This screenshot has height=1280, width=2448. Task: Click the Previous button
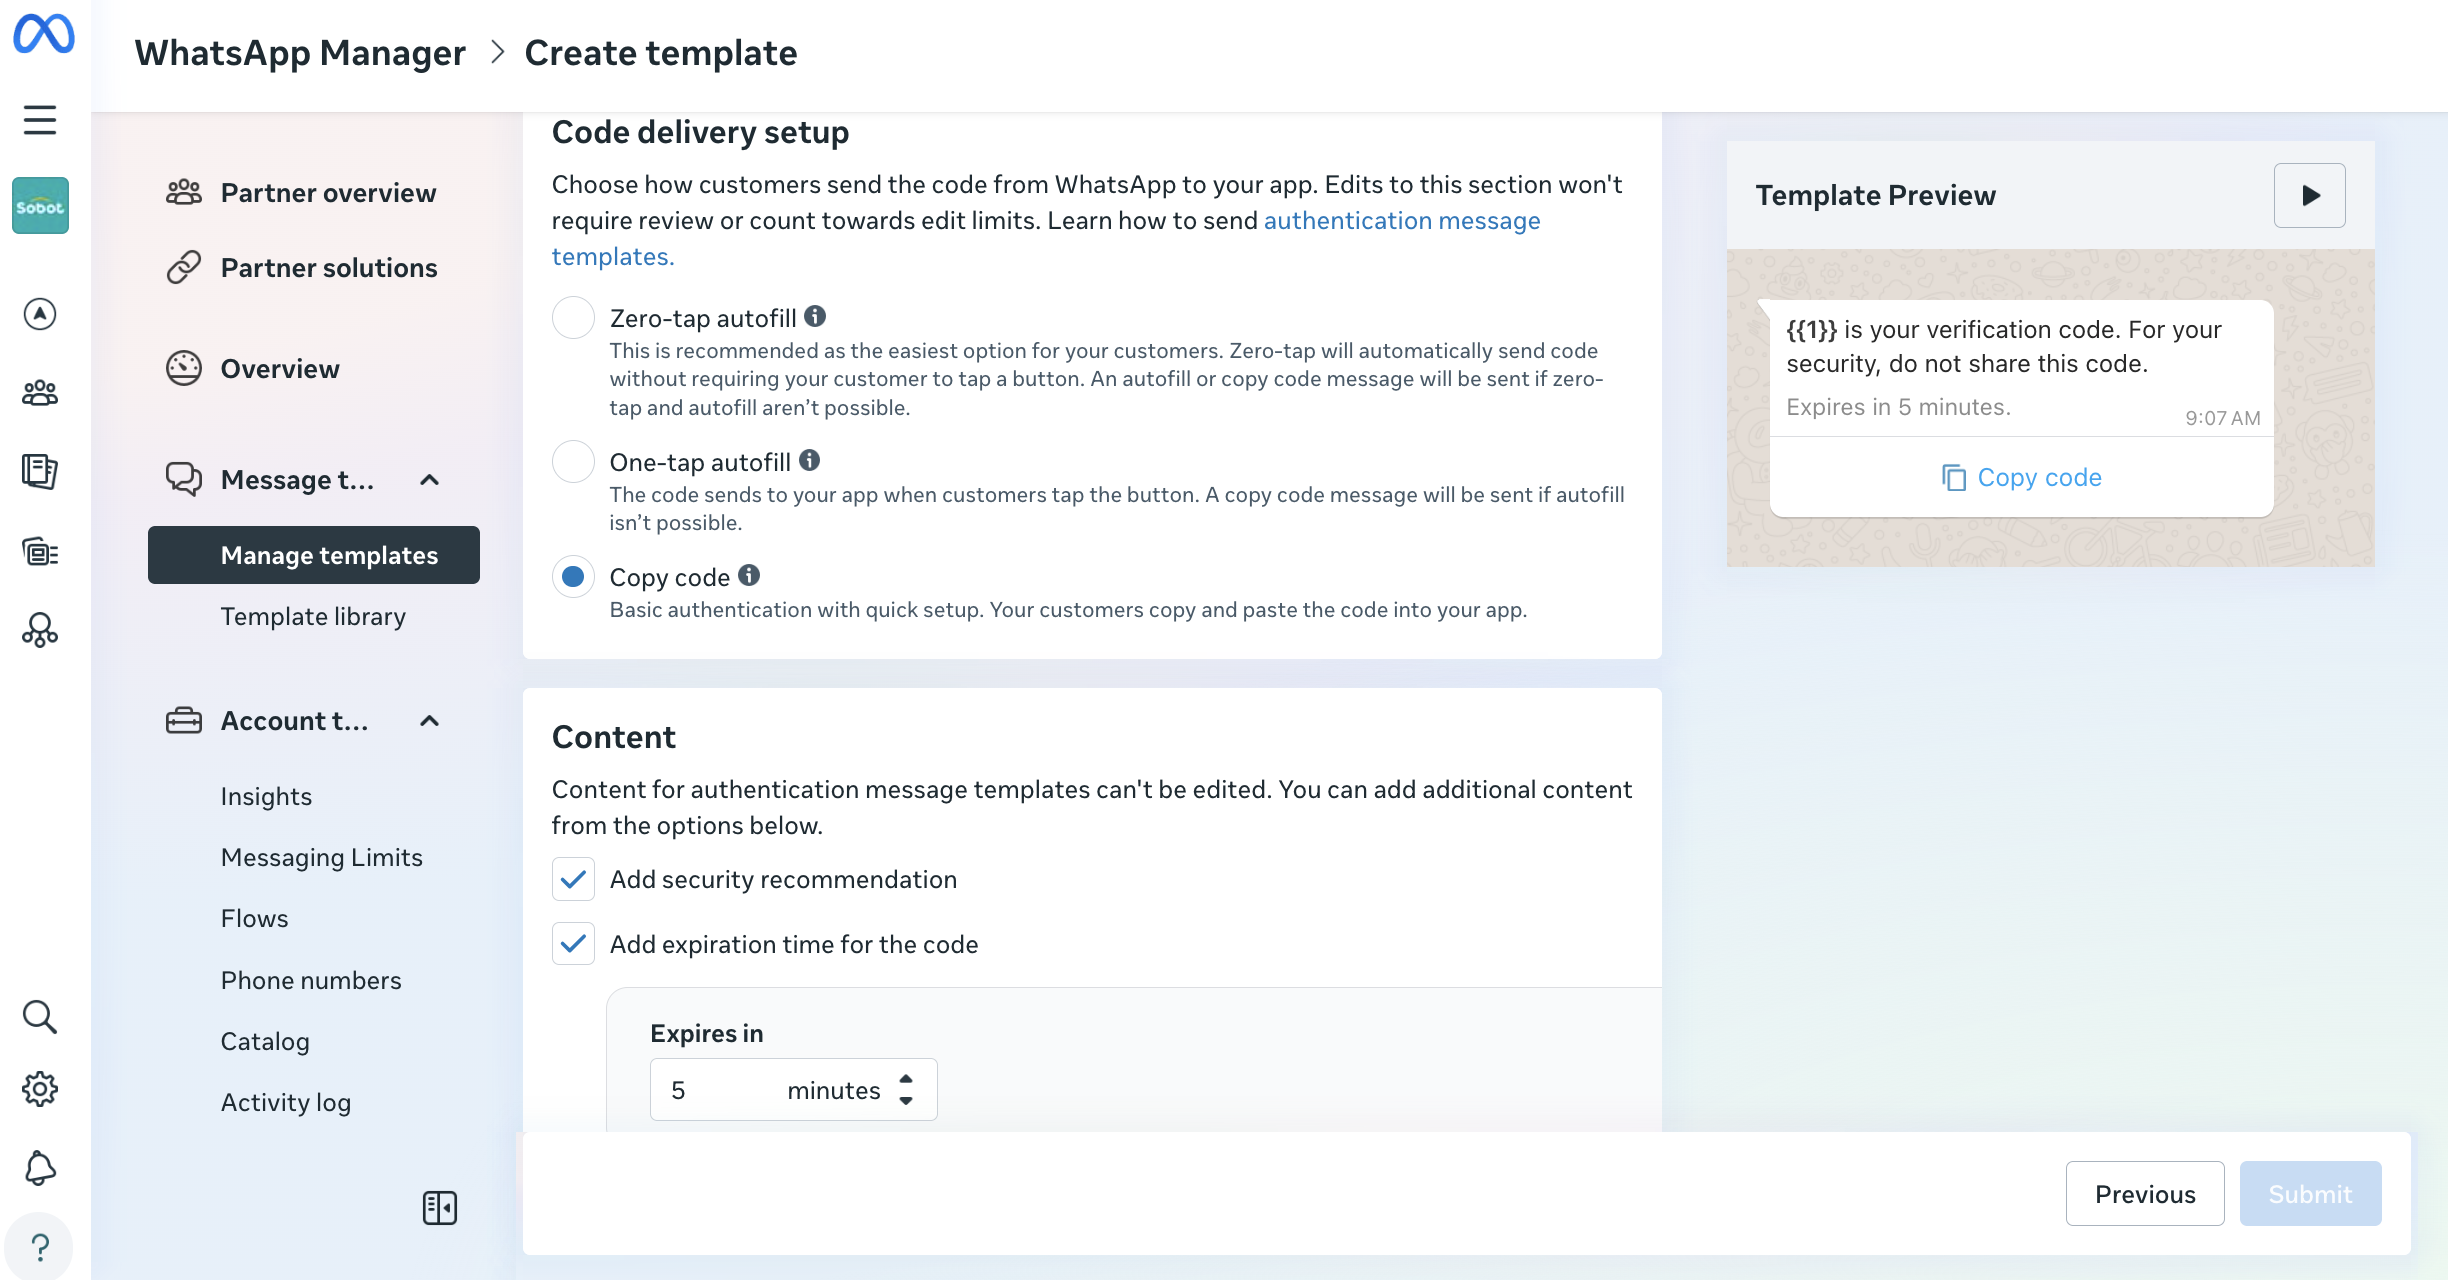coord(2145,1194)
